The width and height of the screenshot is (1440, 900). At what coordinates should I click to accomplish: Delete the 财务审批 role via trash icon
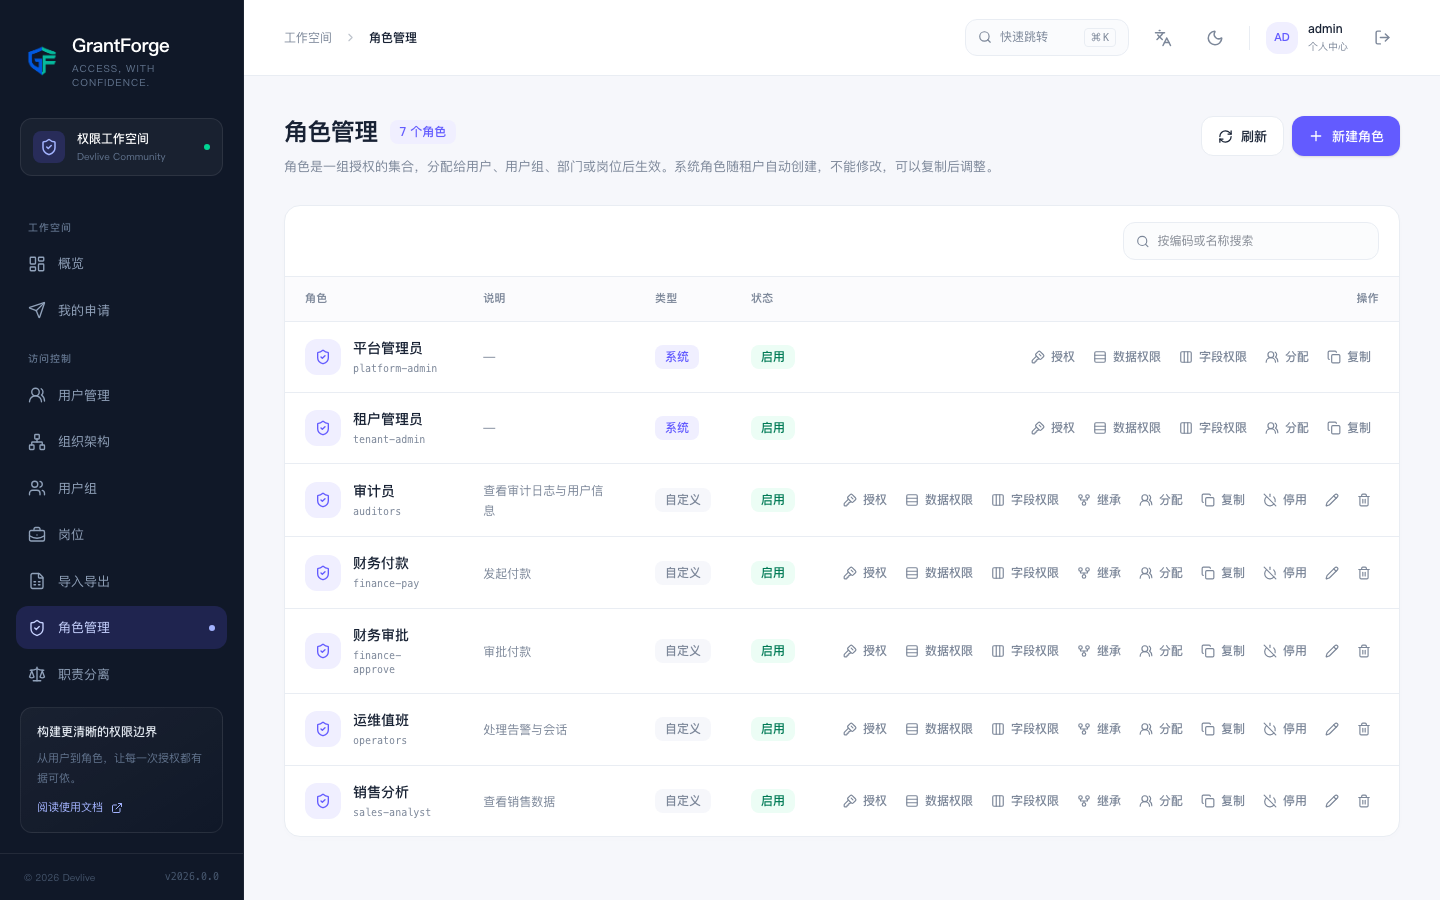coord(1364,651)
